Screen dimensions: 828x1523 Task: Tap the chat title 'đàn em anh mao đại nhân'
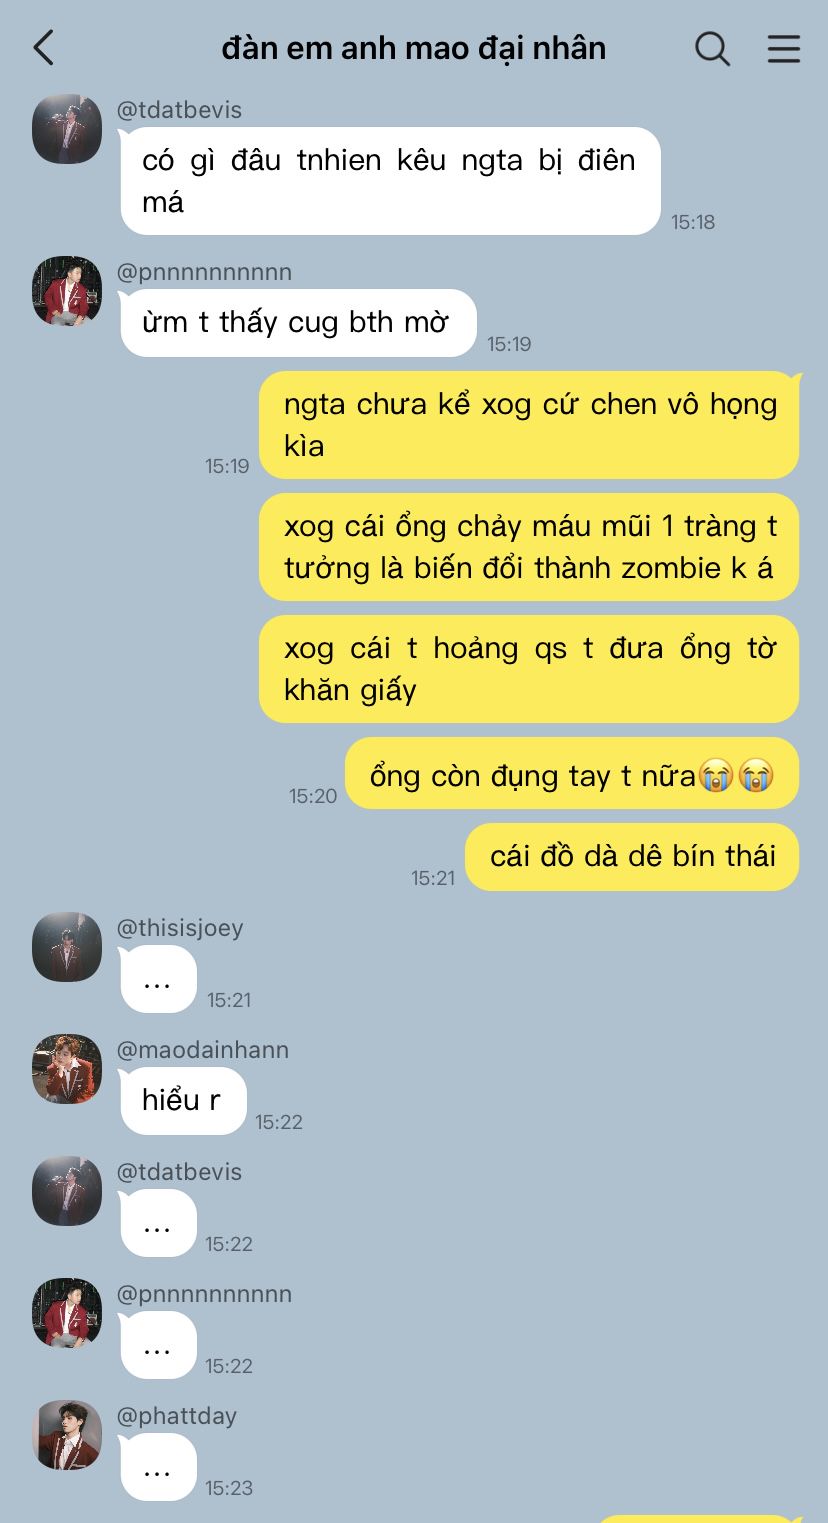click(414, 48)
